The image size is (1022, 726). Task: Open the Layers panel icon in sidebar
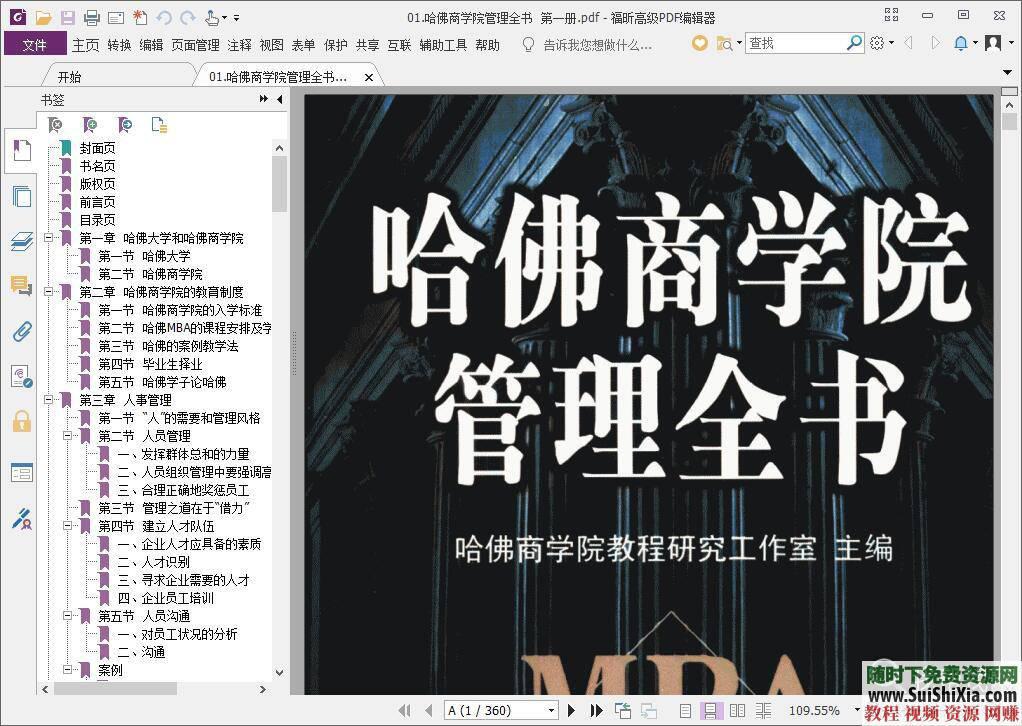[x=22, y=241]
